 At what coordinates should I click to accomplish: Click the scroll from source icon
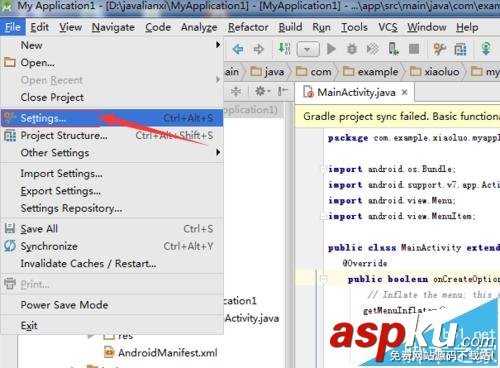(236, 91)
